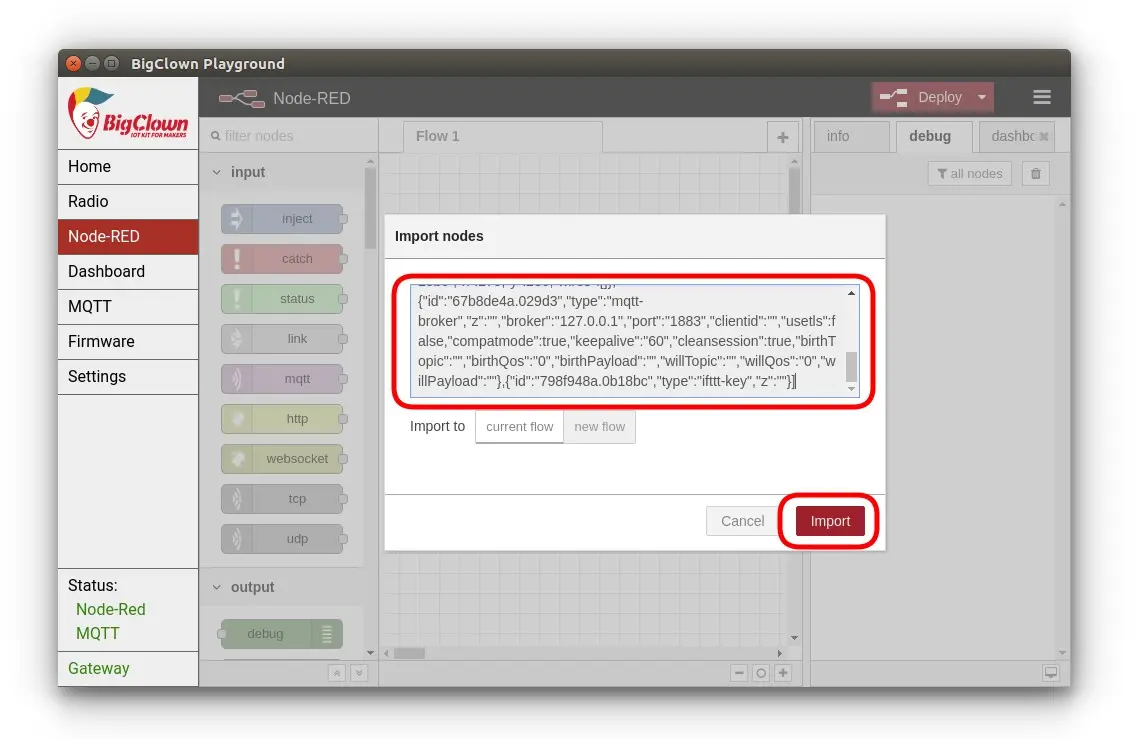Select the websocket node in palette

coord(283,459)
